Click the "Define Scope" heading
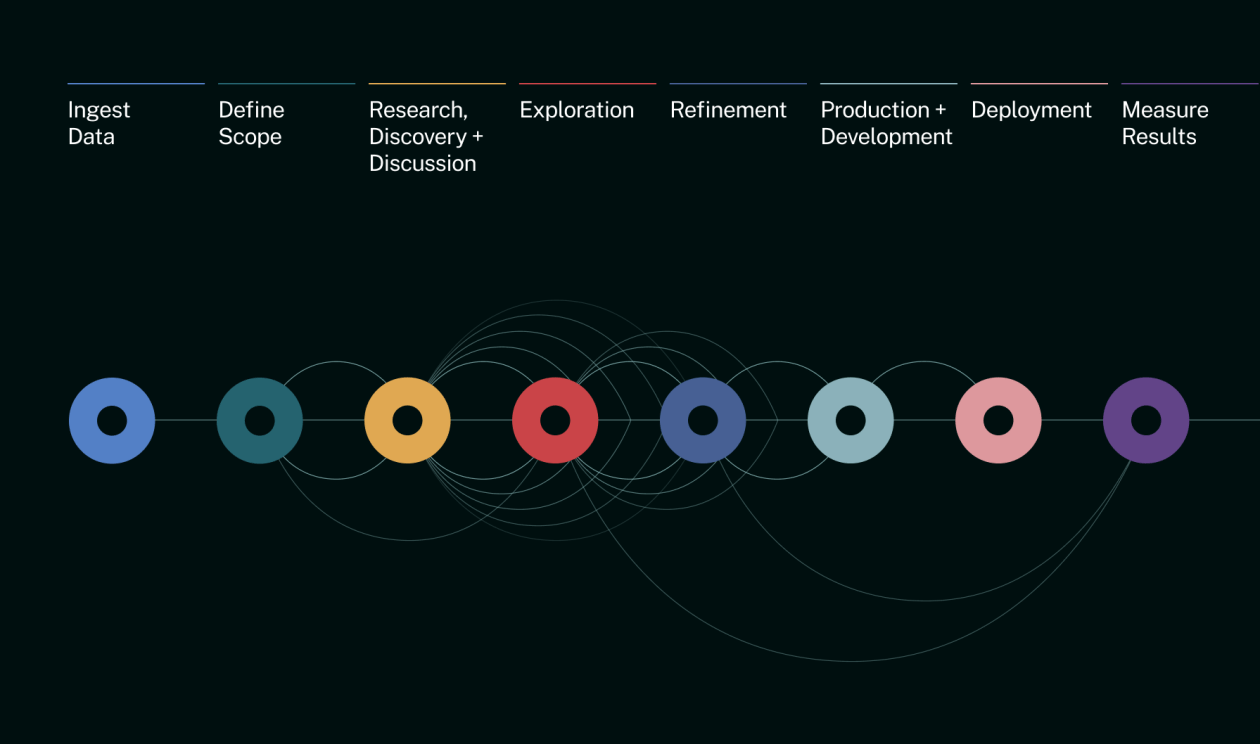Screen dimensions: 1260x744 tap(251, 123)
